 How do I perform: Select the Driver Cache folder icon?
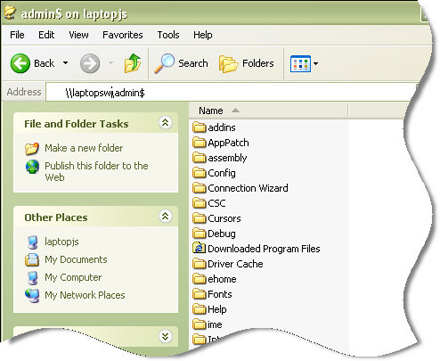click(199, 264)
